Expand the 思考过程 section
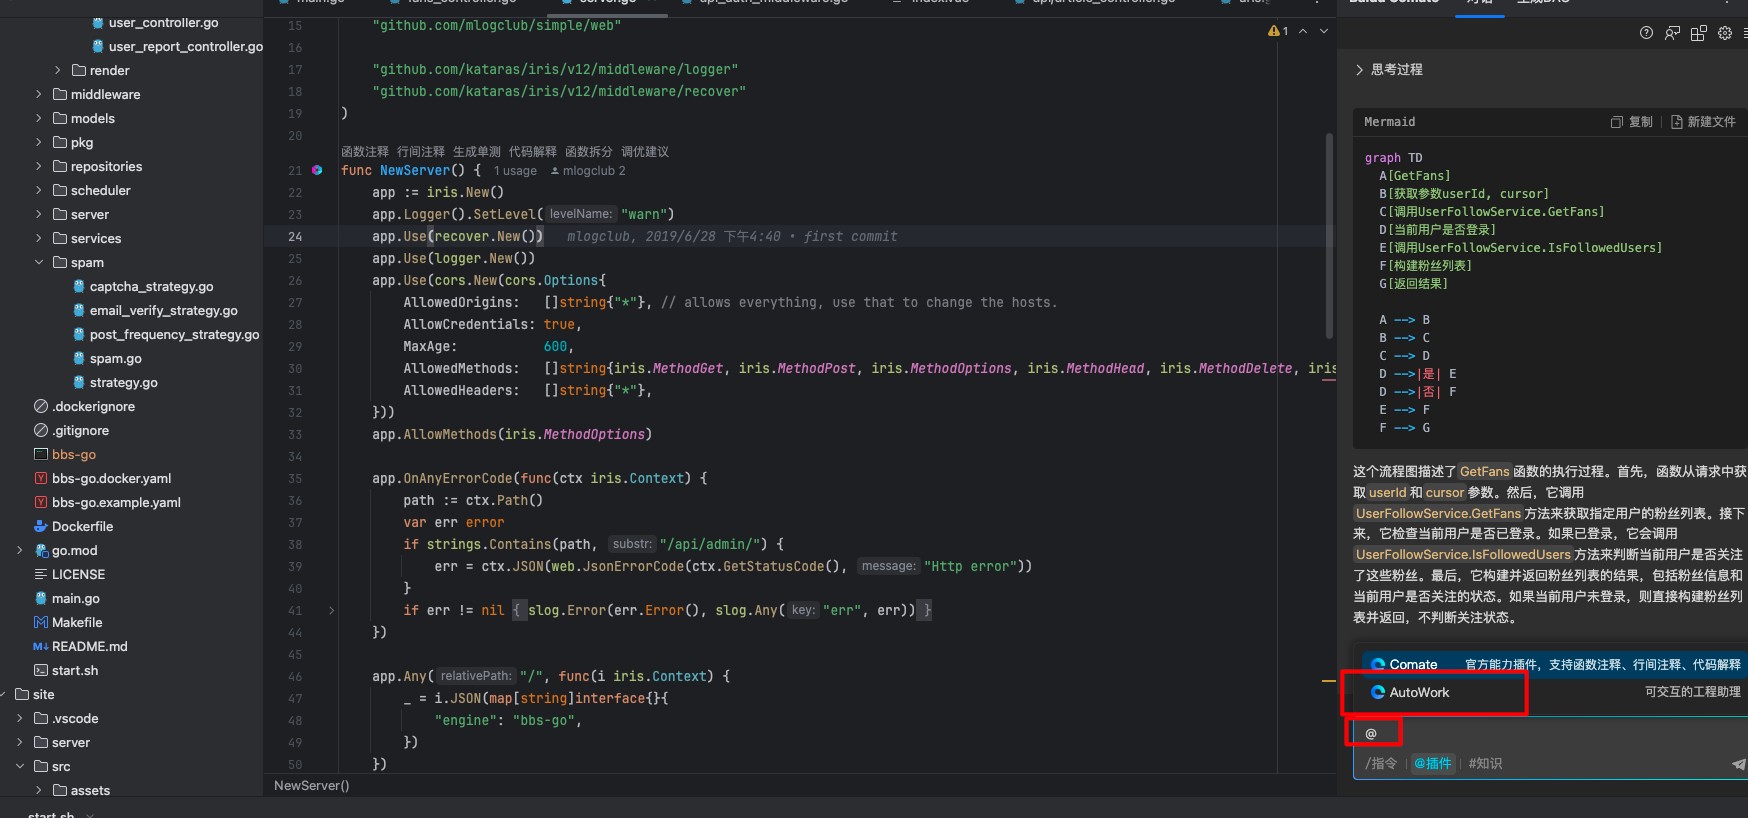The width and height of the screenshot is (1748, 818). pyautogui.click(x=1388, y=70)
